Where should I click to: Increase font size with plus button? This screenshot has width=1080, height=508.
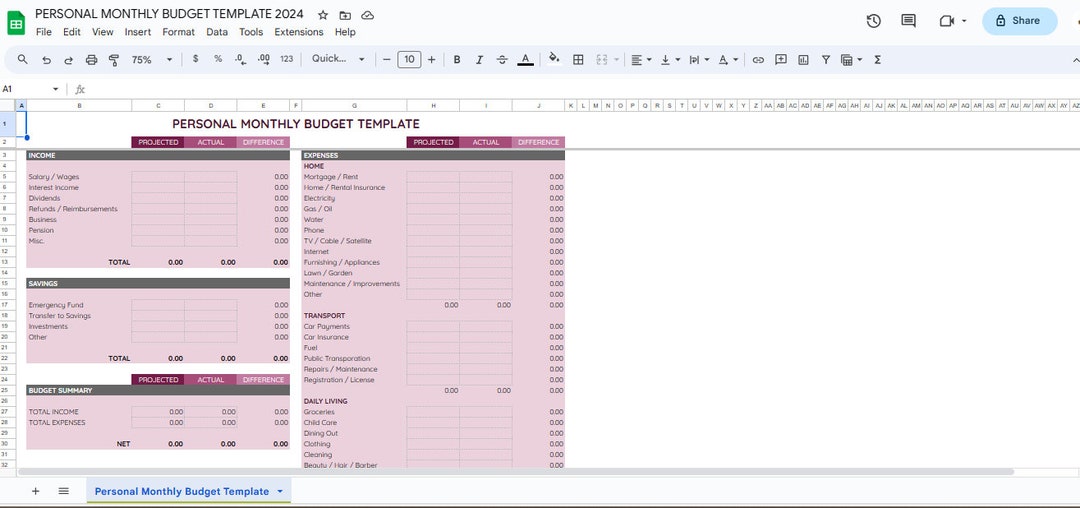point(431,60)
